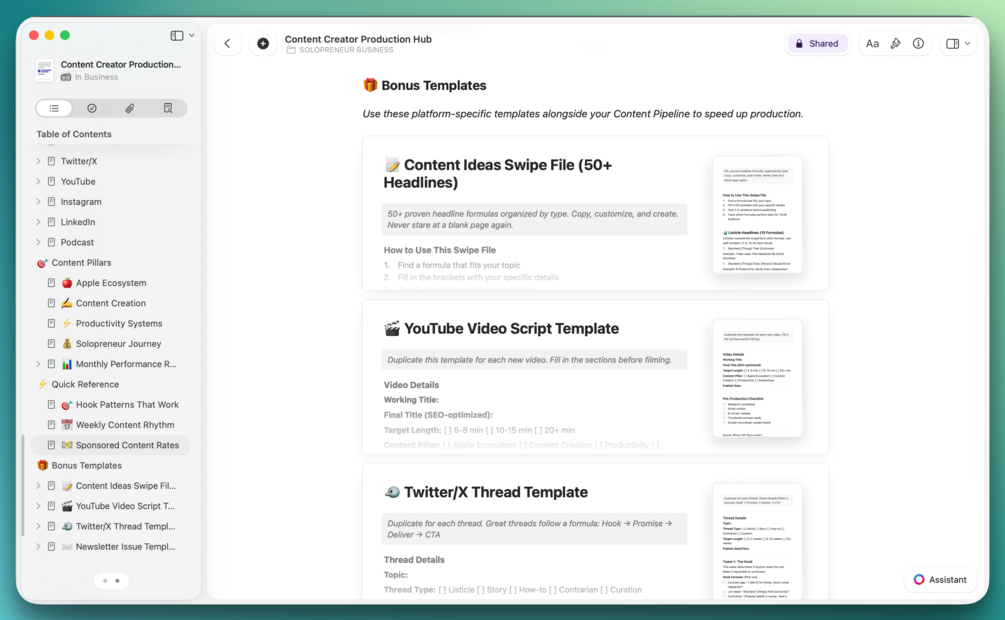Open the Shared status button
Viewport: 1005px width, 620px height.
817,44
